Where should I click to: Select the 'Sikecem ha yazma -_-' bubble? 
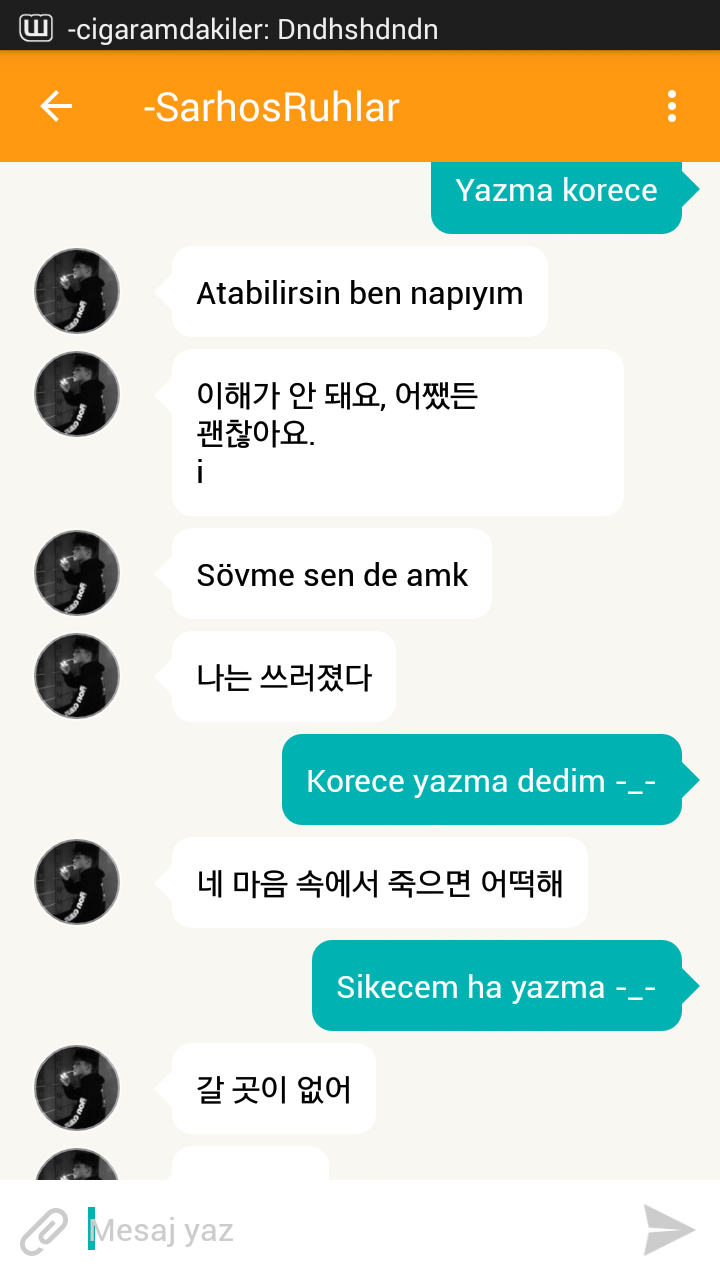point(496,986)
